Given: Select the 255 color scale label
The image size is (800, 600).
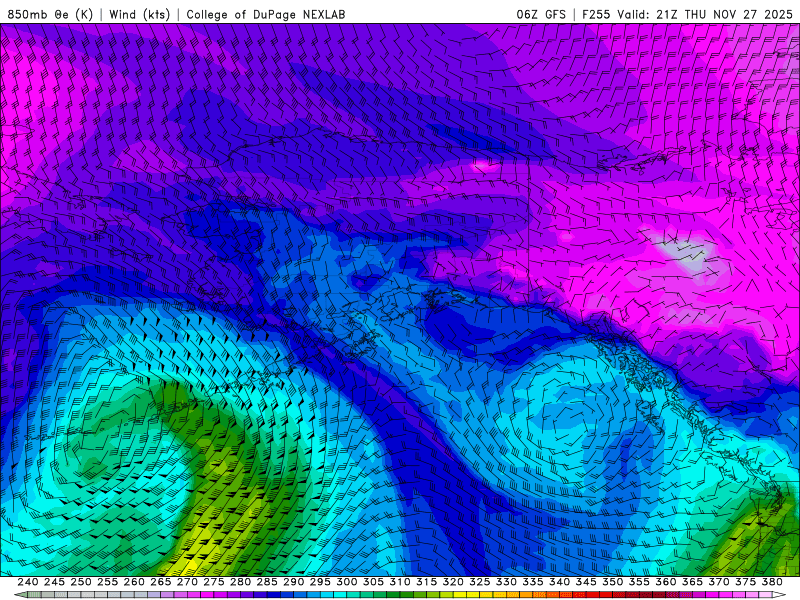Looking at the screenshot, I should (107, 582).
